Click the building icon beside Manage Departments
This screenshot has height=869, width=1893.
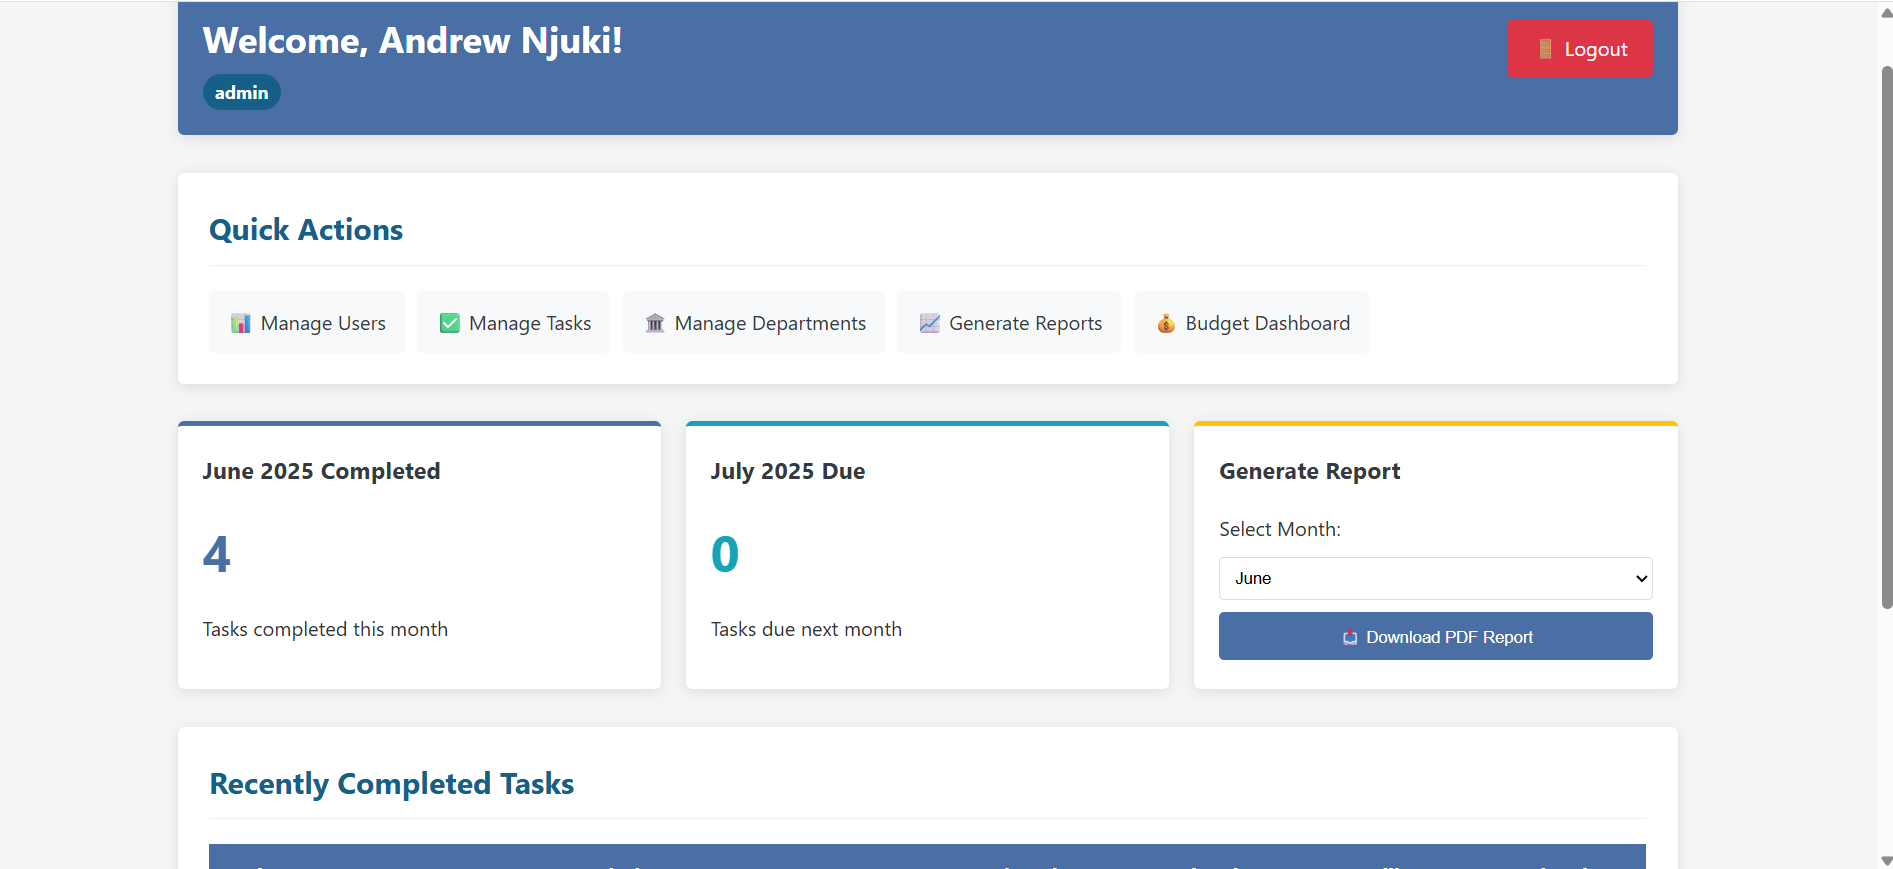(x=655, y=323)
